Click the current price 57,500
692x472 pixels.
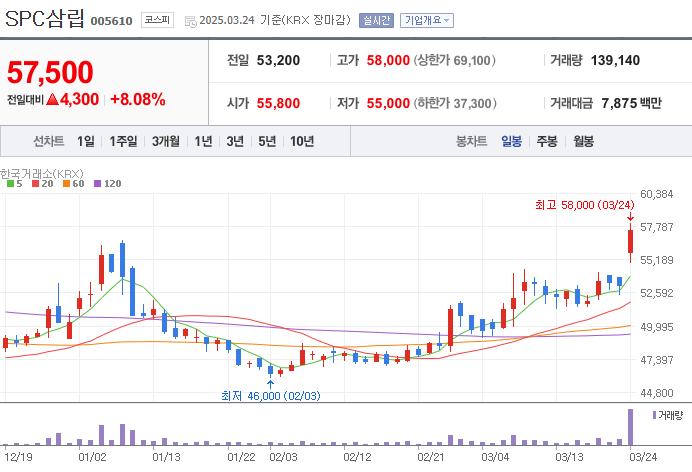click(x=50, y=72)
